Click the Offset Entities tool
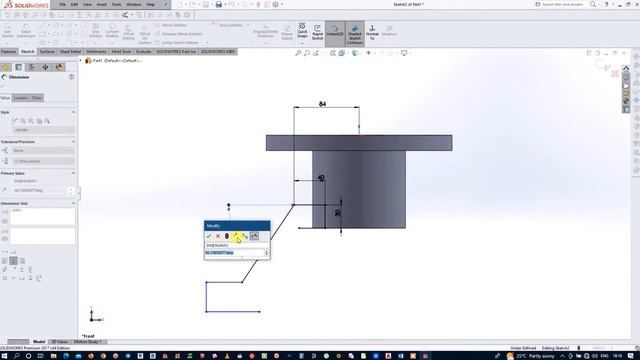 pyautogui.click(x=129, y=33)
